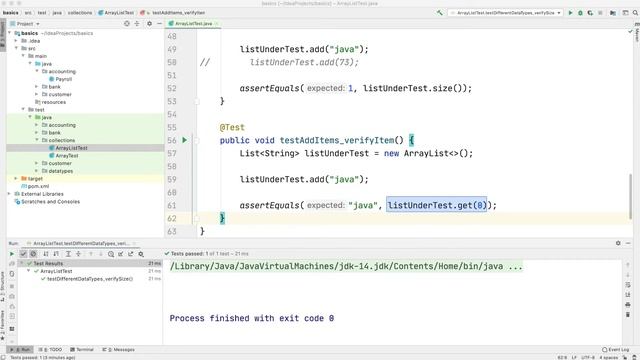The height and width of the screenshot is (360, 640).
Task: Open Run panel test settings magnifier-gear icon
Action: click(x=141, y=254)
